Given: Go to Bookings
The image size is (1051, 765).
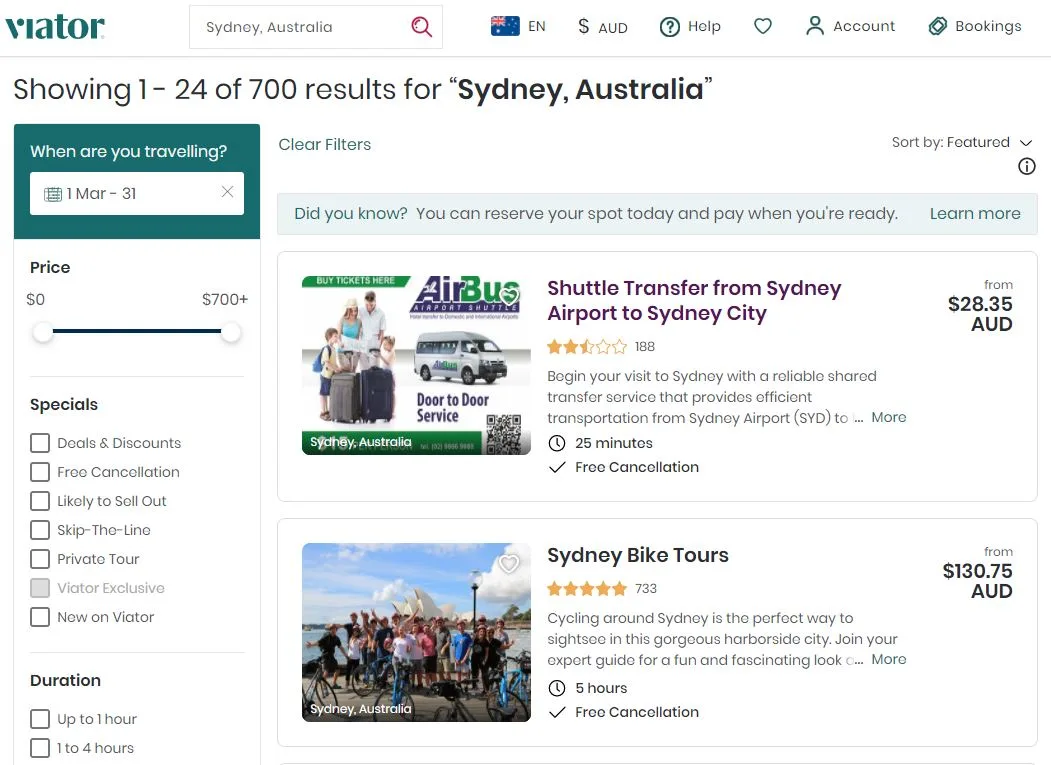Looking at the screenshot, I should (x=974, y=27).
